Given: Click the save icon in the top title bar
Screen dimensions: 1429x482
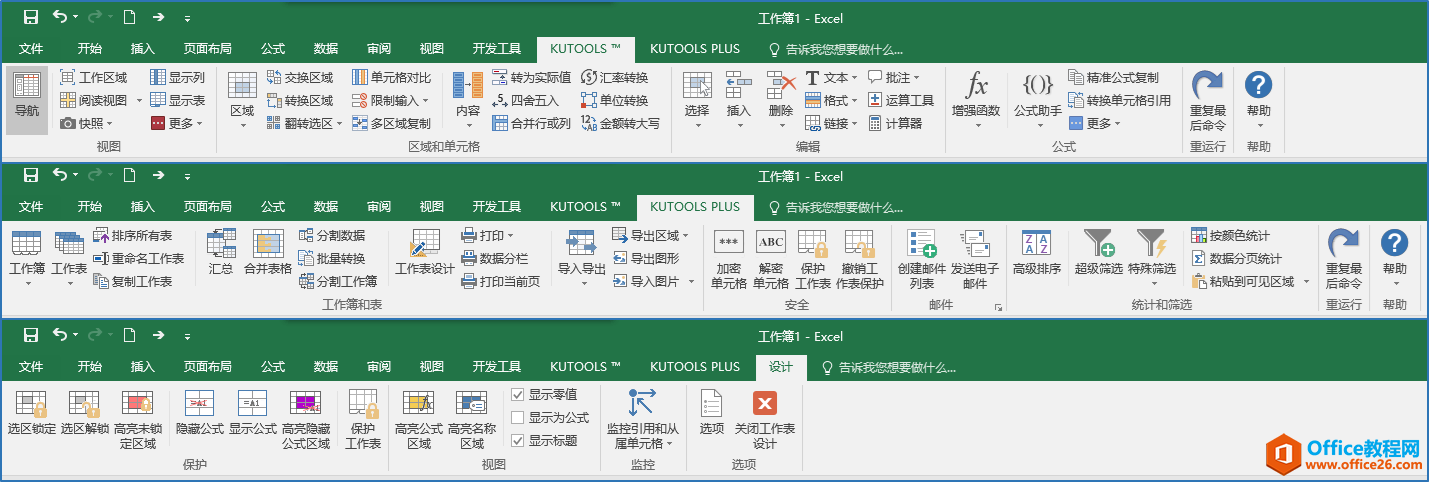Looking at the screenshot, I should [31, 17].
